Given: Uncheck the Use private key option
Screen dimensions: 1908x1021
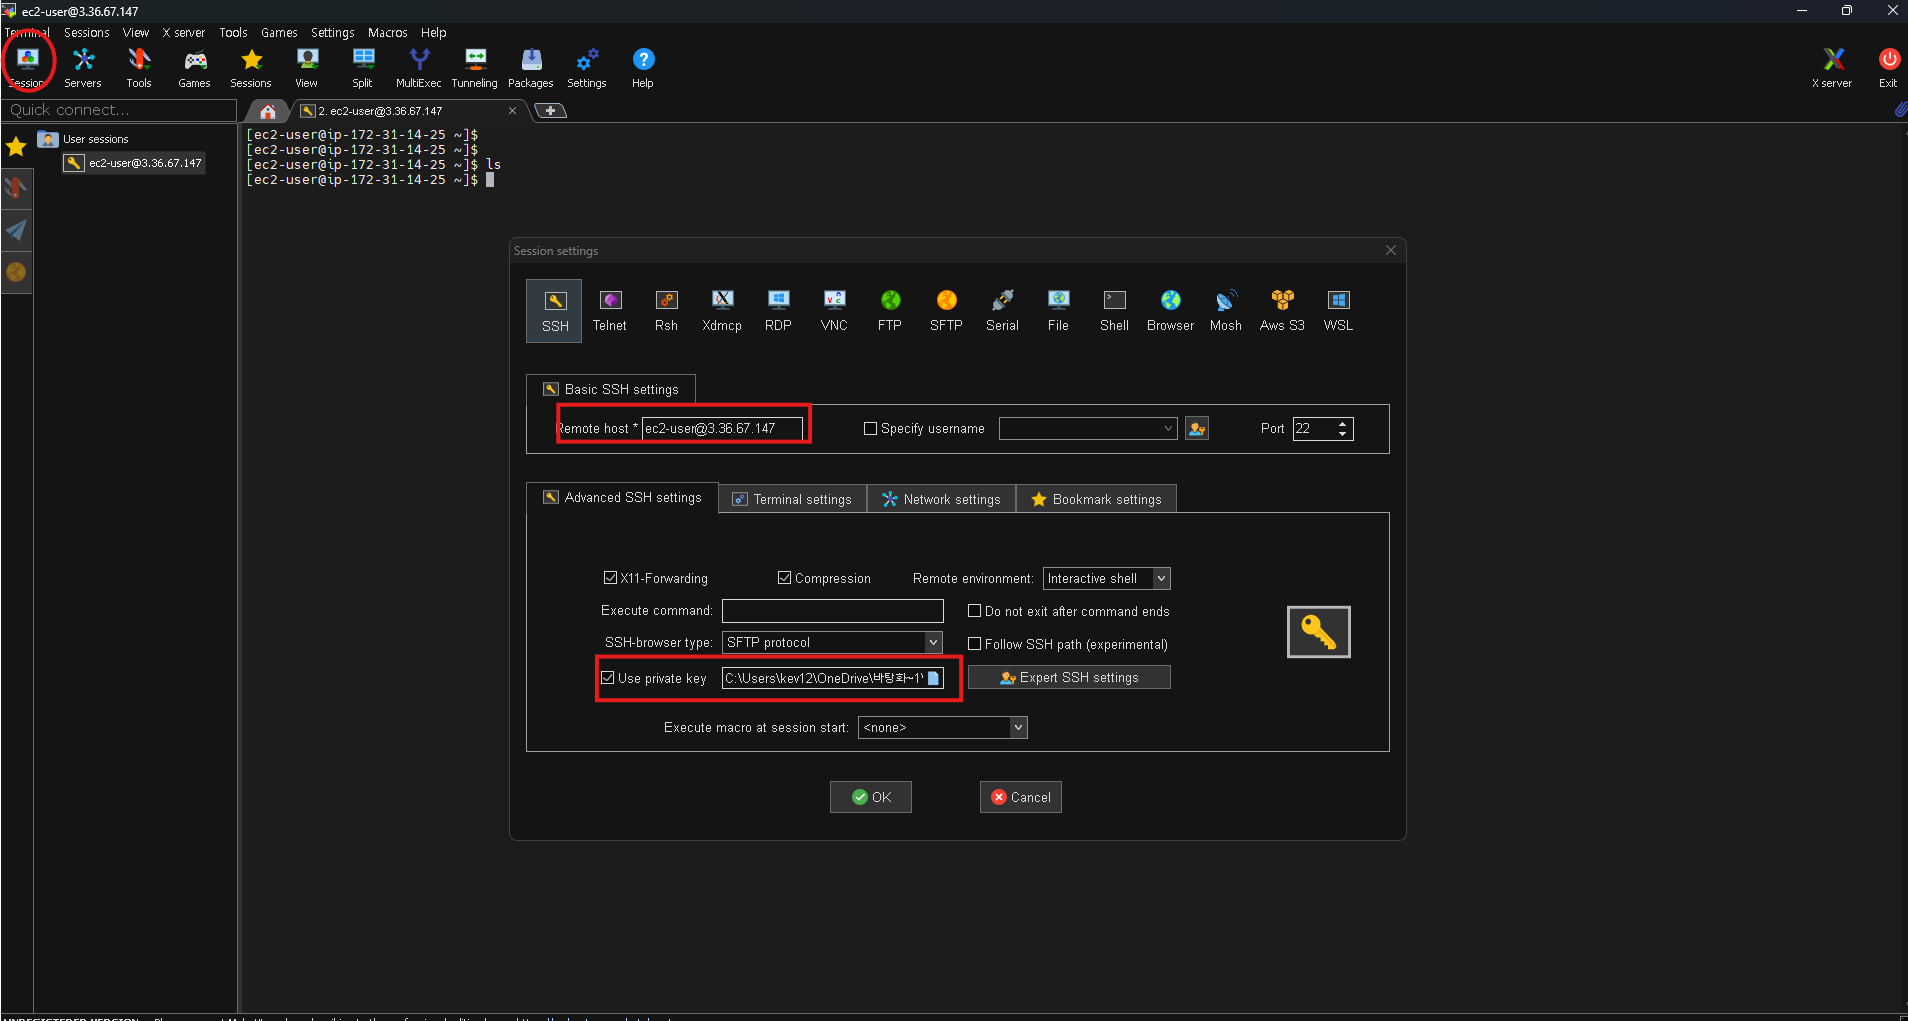Looking at the screenshot, I should click(607, 678).
